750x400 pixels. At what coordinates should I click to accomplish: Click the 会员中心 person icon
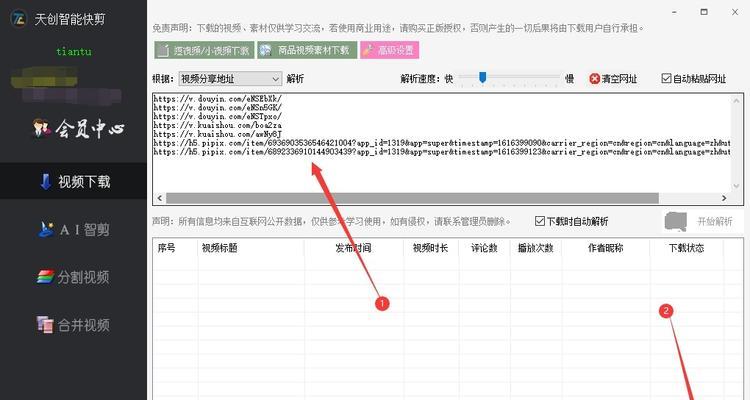click(x=41, y=128)
